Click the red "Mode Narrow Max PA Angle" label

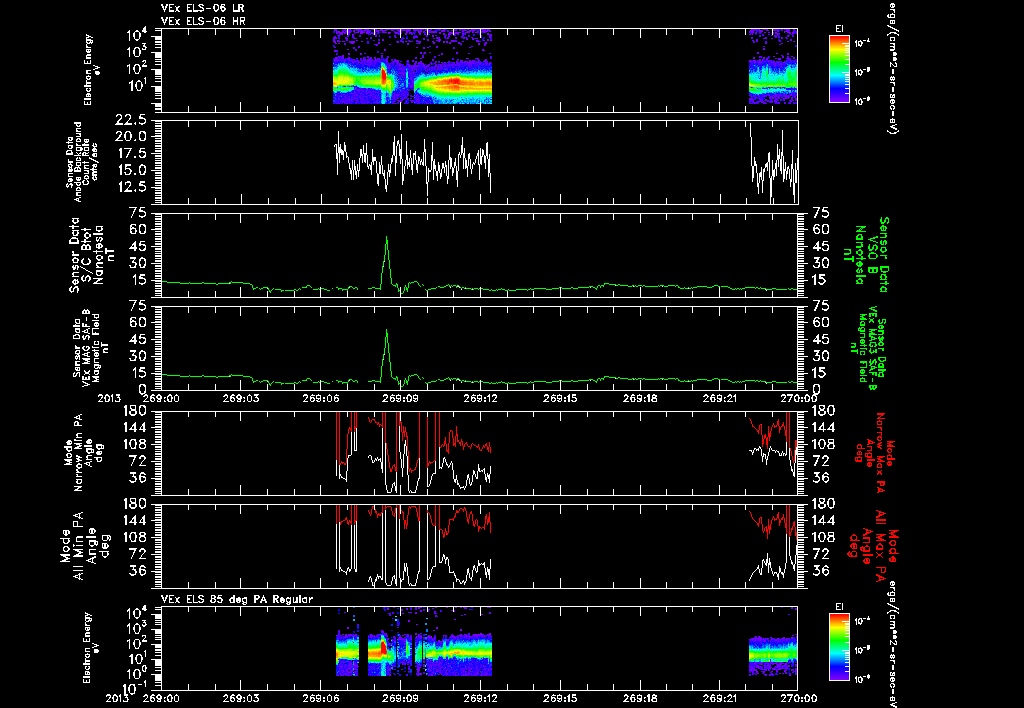(x=873, y=453)
